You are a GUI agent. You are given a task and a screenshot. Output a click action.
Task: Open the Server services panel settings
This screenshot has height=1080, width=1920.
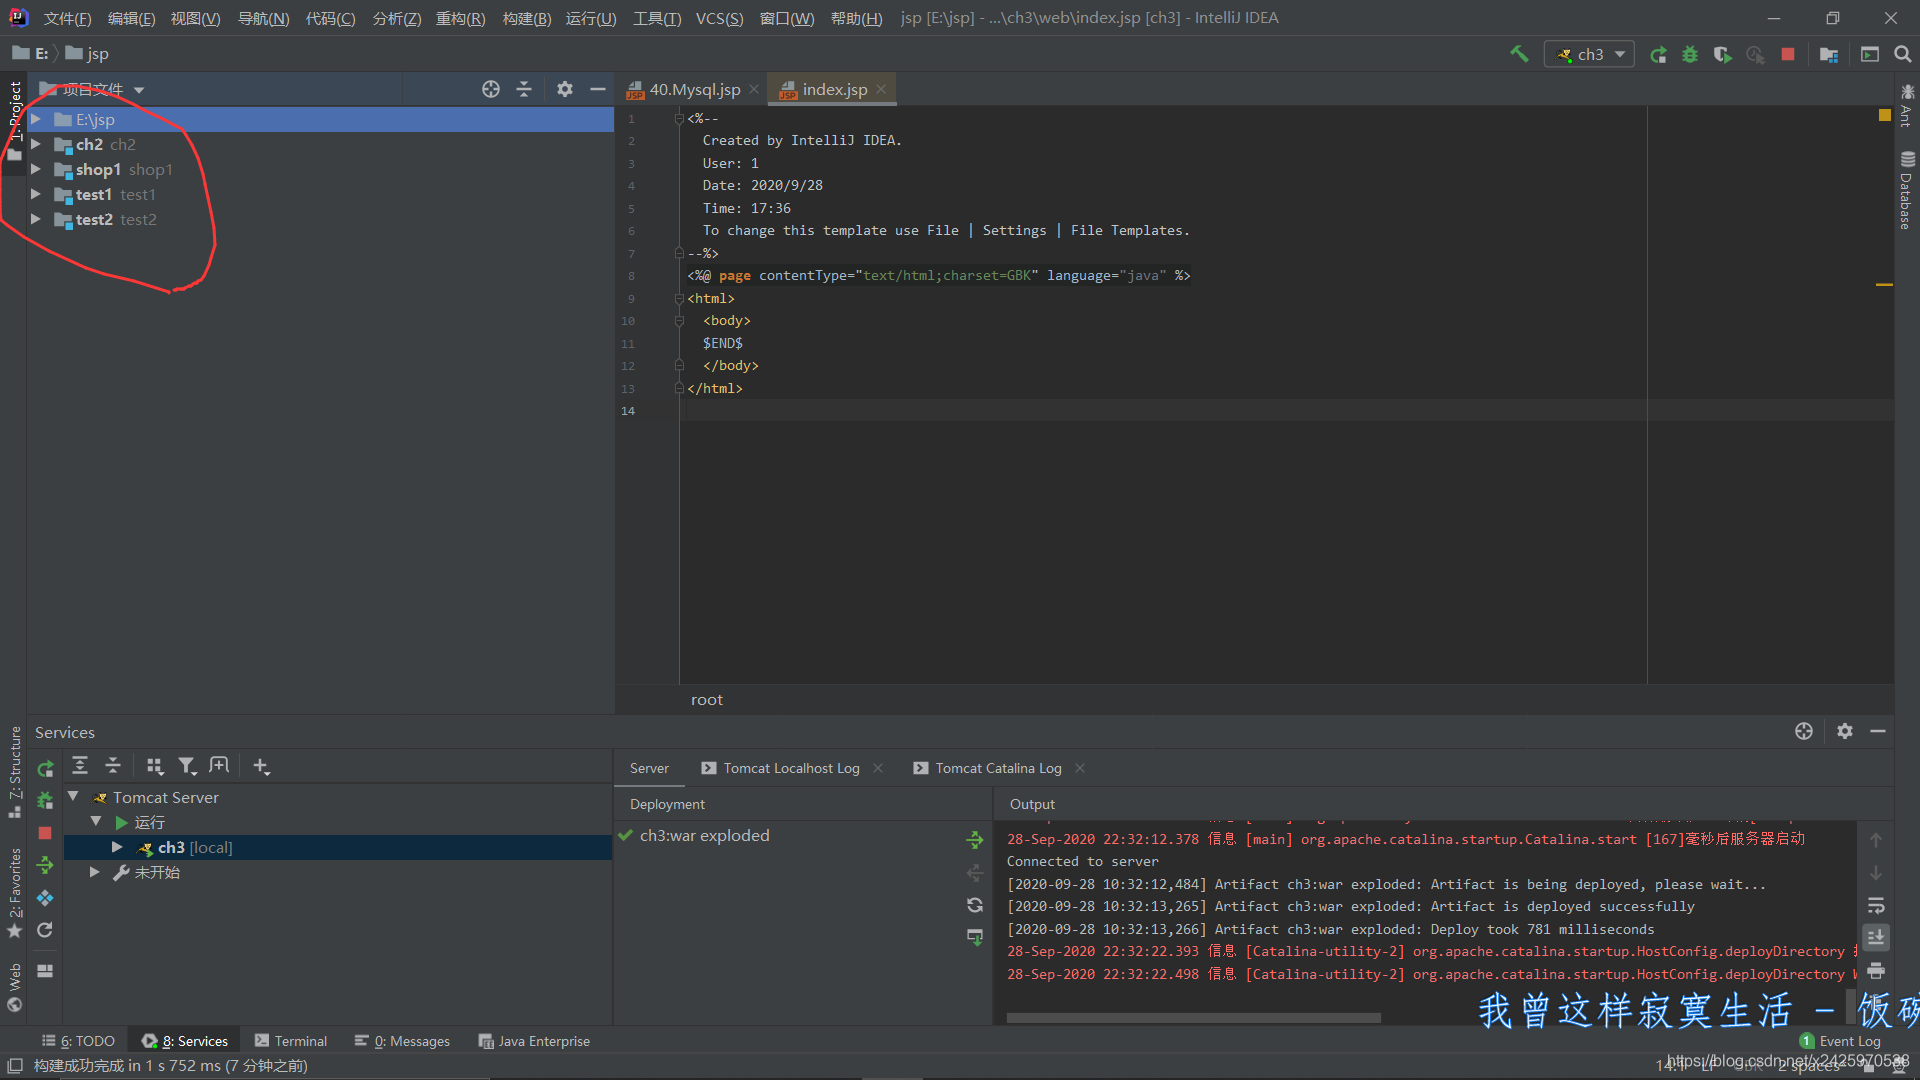point(1845,731)
